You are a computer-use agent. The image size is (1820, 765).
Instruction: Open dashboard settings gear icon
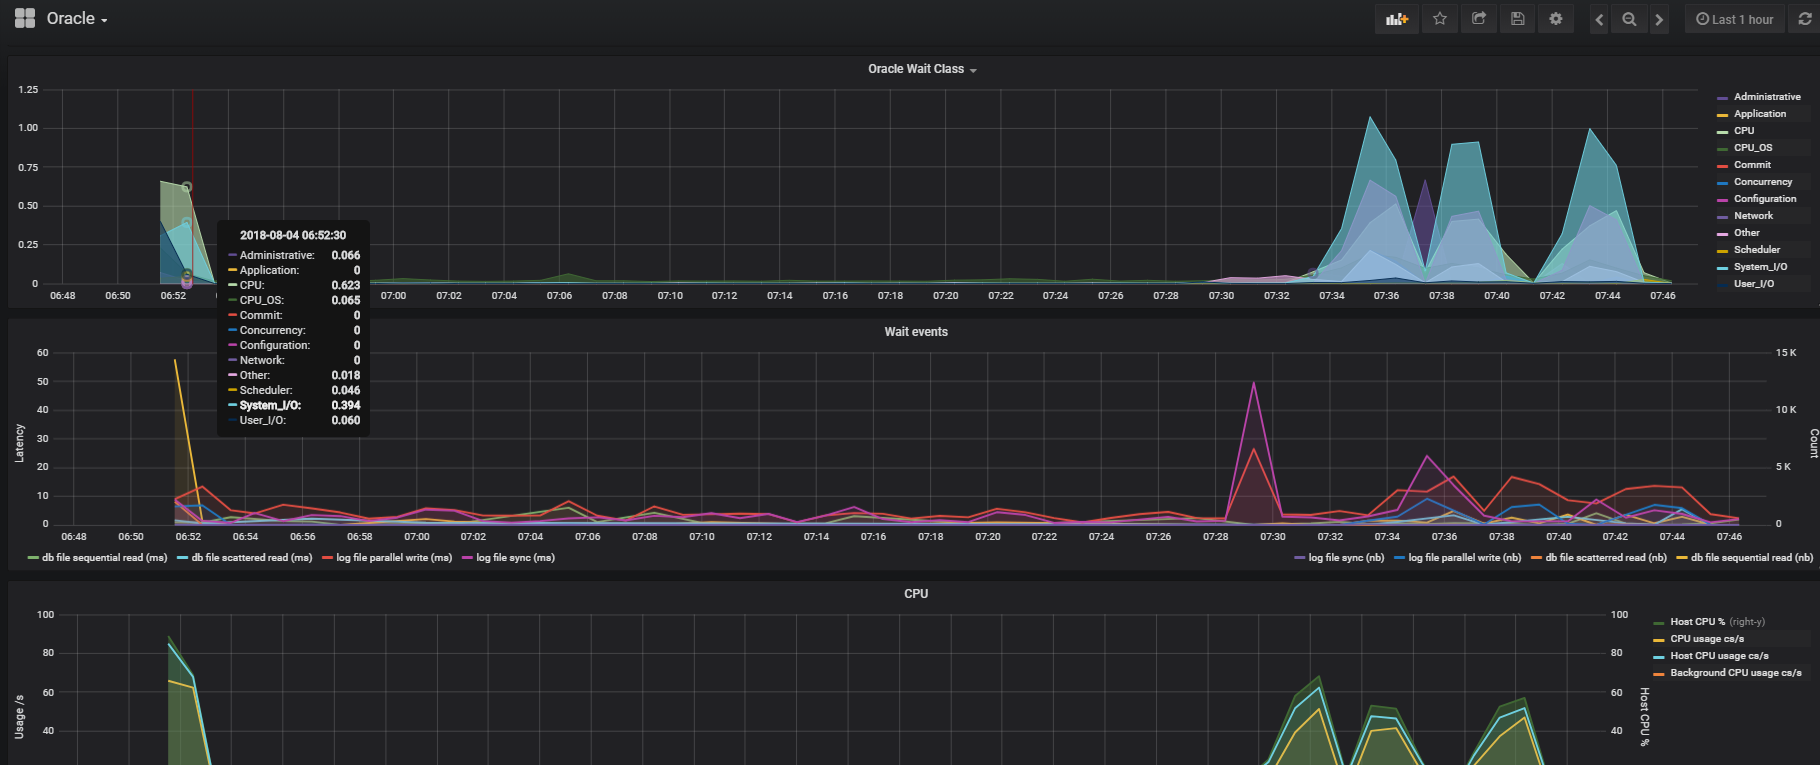pyautogui.click(x=1556, y=19)
